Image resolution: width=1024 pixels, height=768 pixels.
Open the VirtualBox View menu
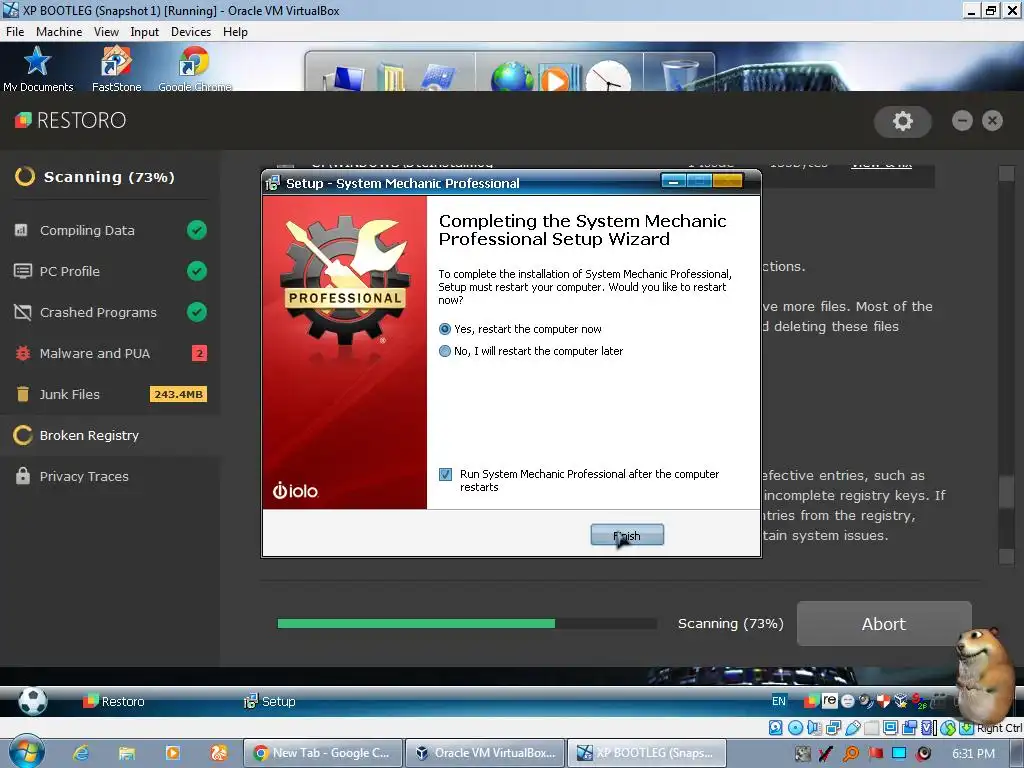coord(106,32)
